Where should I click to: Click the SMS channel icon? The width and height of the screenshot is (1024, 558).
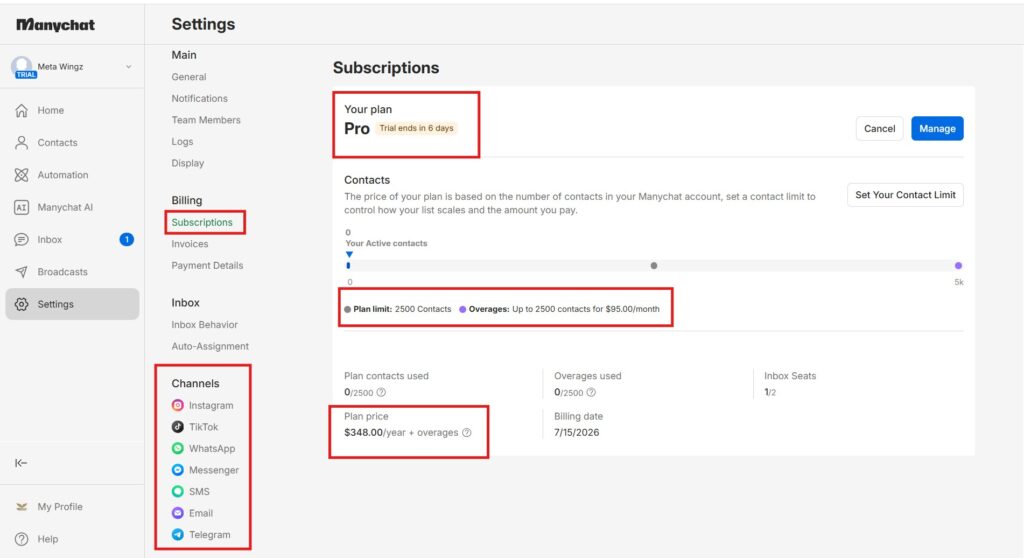click(x=178, y=491)
